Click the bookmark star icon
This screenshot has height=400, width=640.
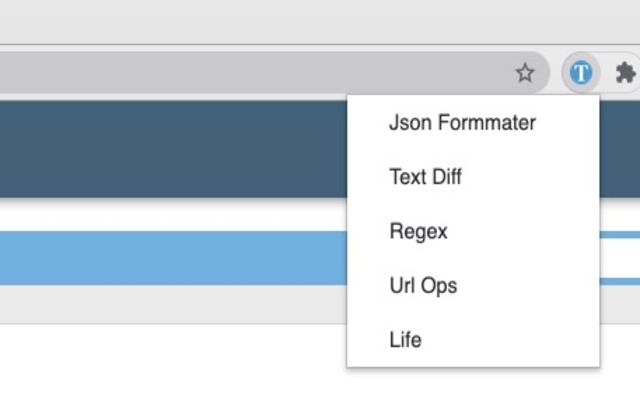[525, 72]
